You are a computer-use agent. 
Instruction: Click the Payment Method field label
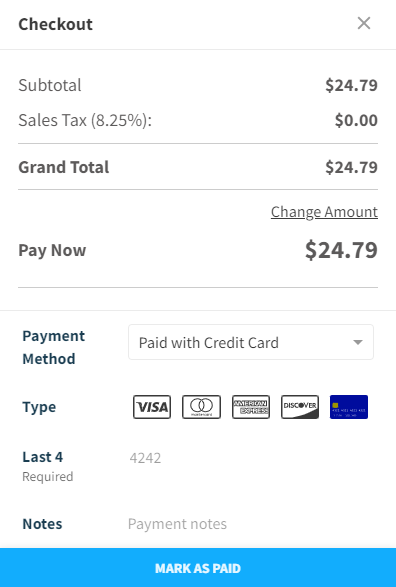click(54, 347)
